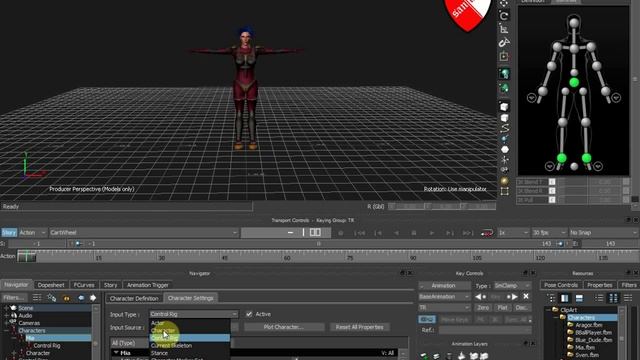Click the Reset All Properties button

point(359,327)
